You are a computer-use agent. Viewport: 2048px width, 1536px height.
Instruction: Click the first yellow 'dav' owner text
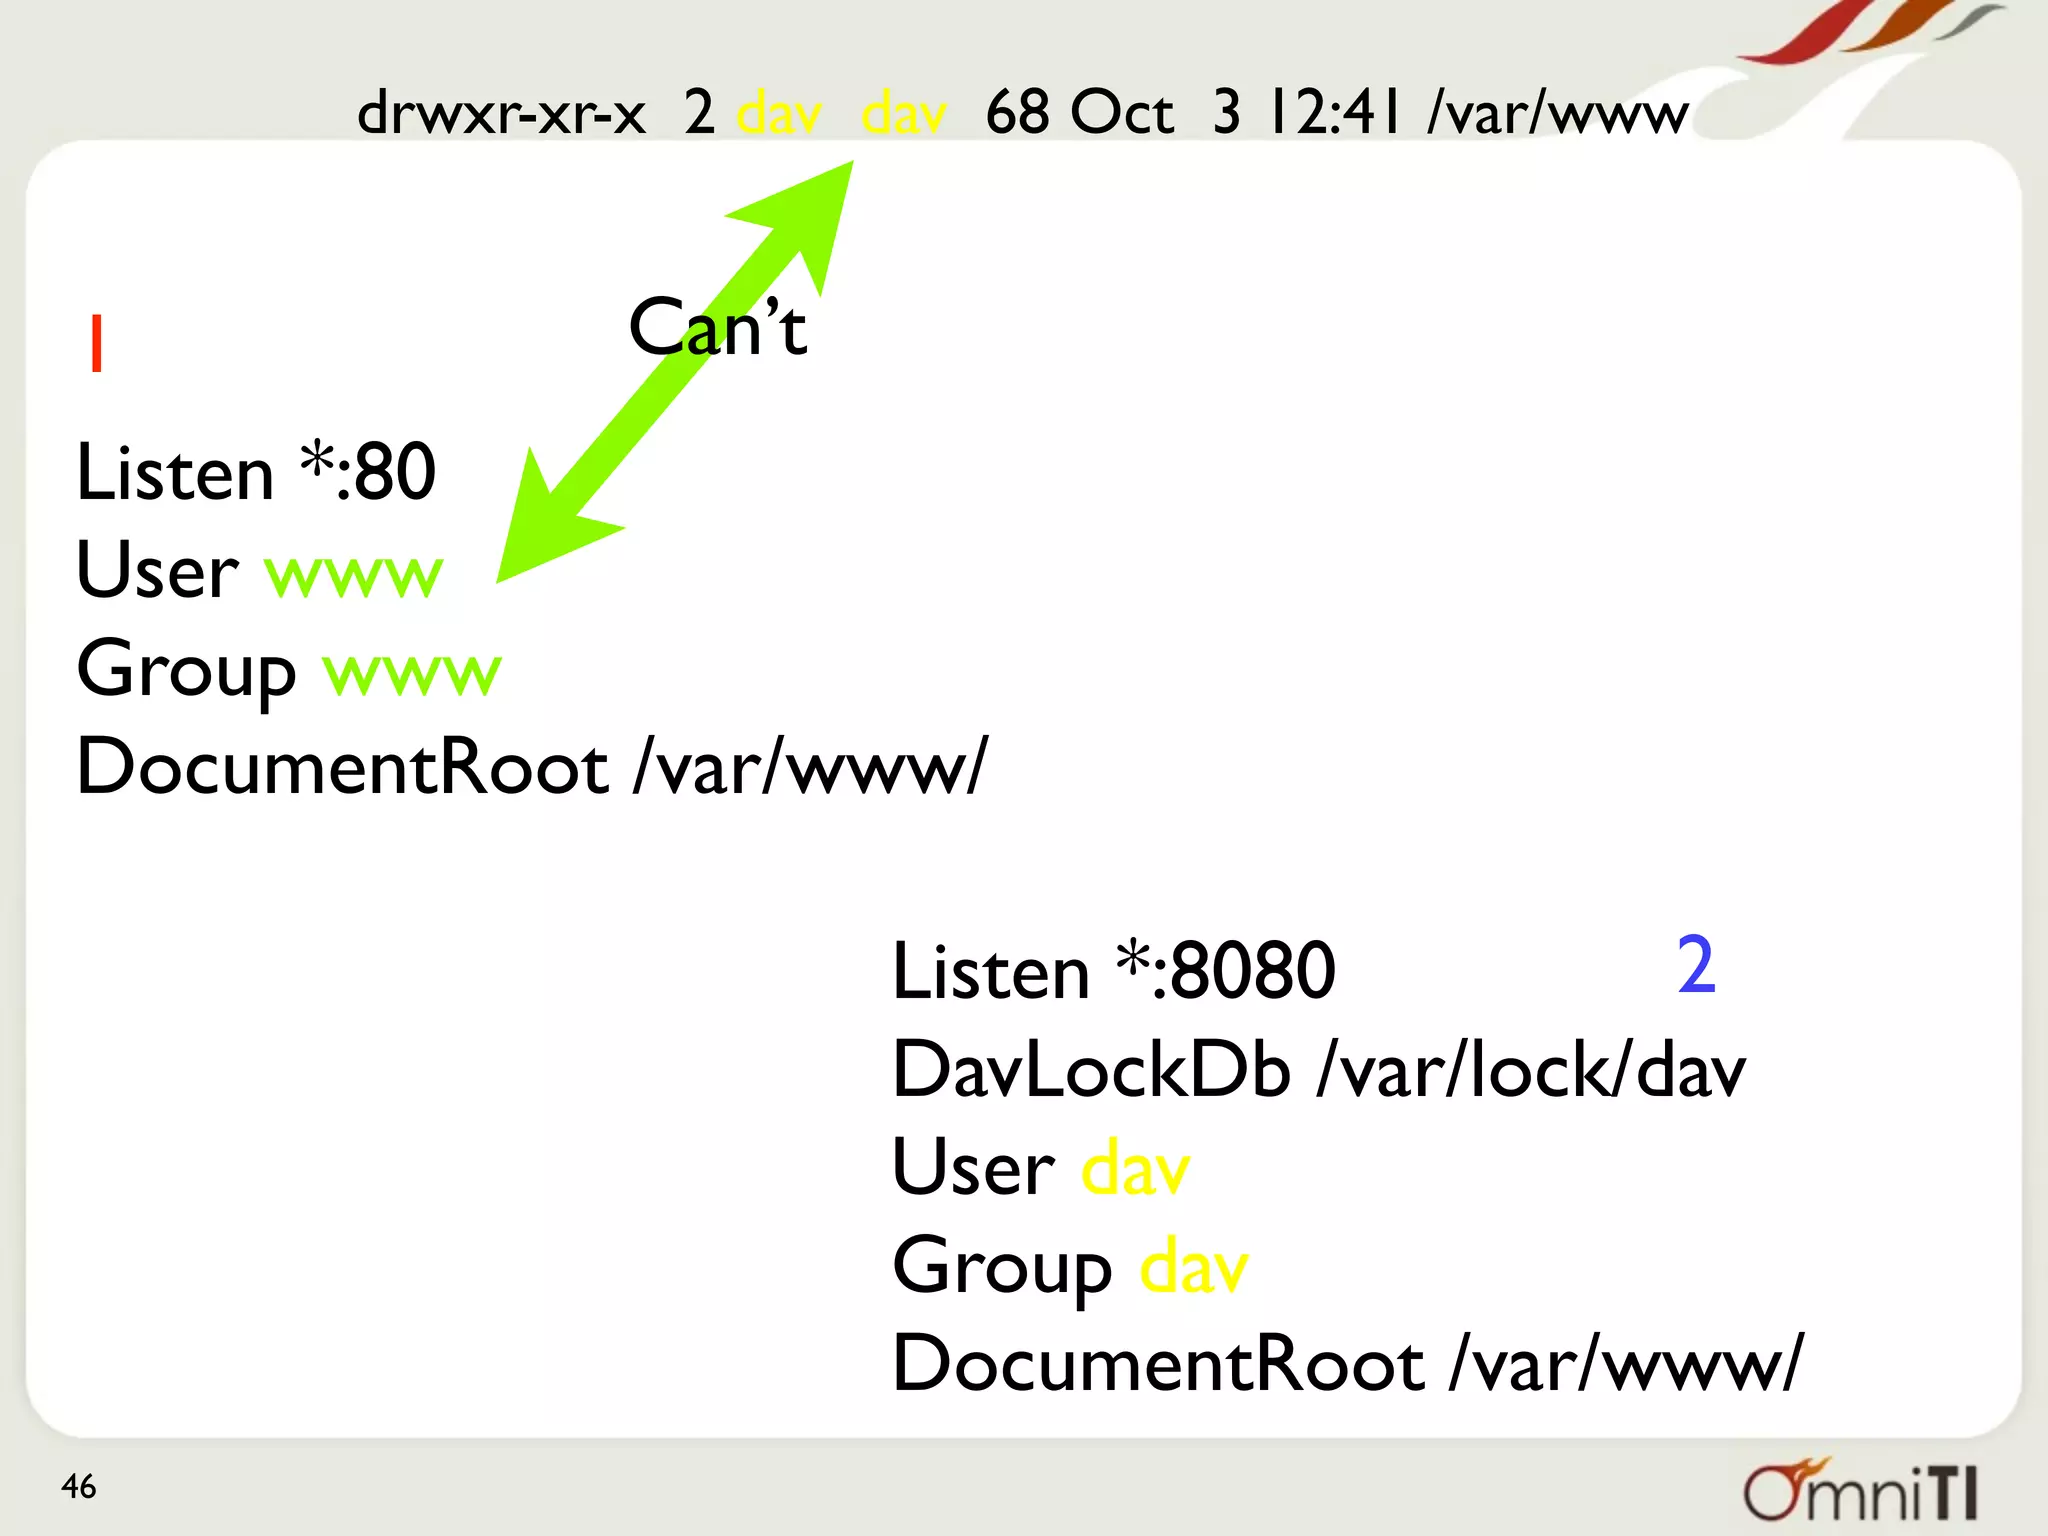click(779, 112)
